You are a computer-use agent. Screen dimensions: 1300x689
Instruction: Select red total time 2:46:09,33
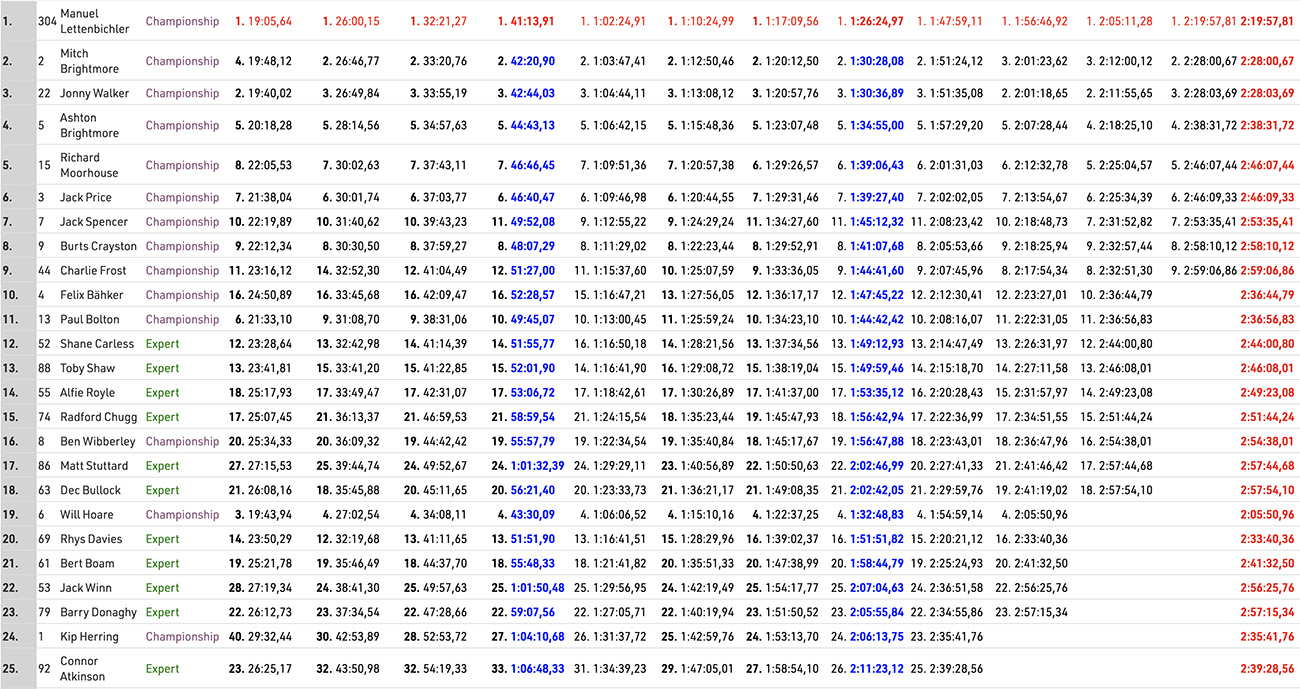tap(1266, 198)
